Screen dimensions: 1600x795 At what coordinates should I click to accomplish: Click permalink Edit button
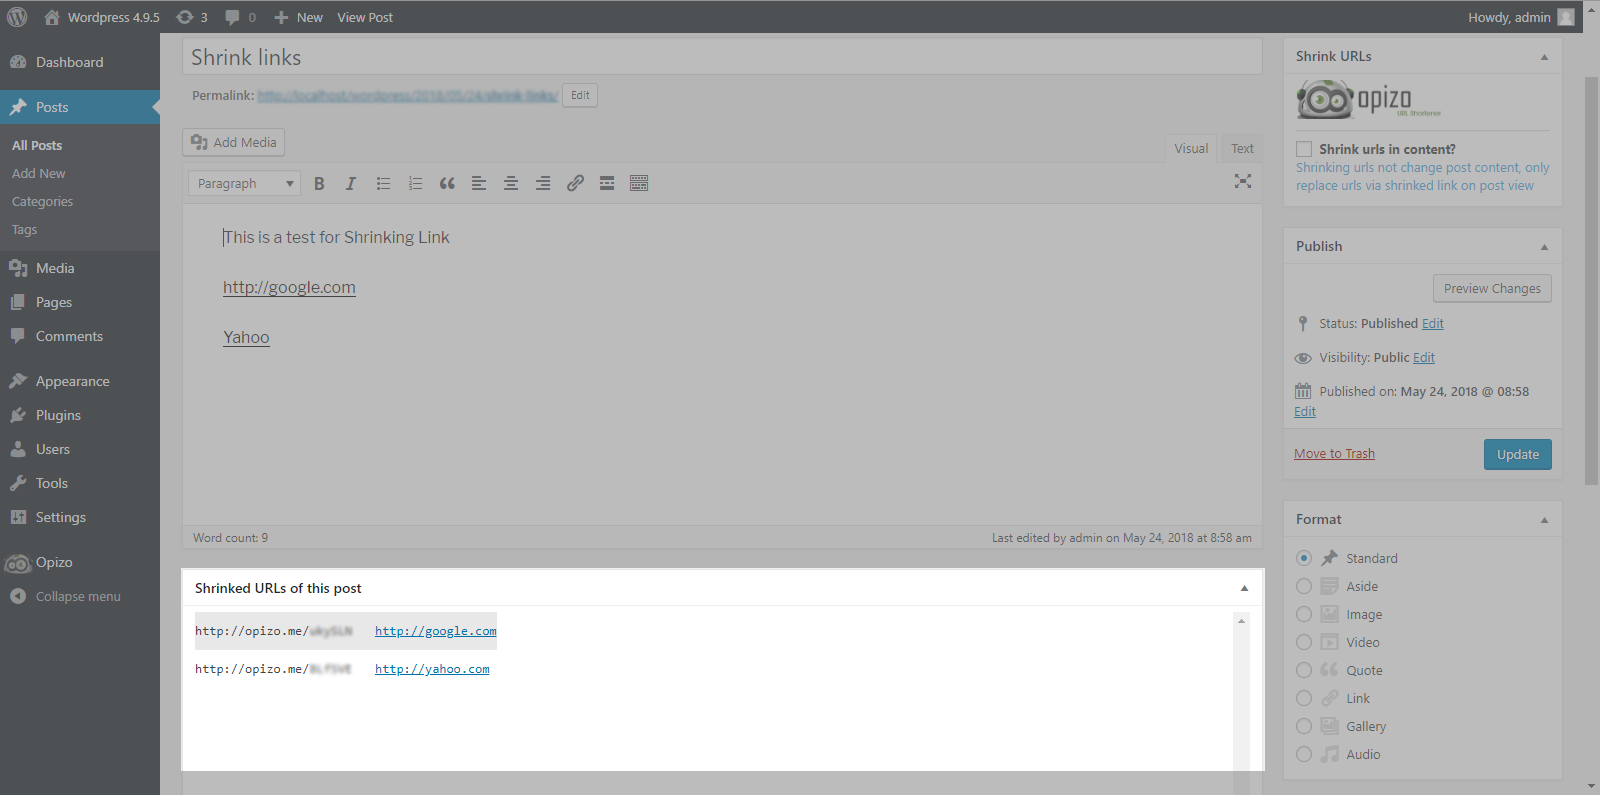coord(580,95)
